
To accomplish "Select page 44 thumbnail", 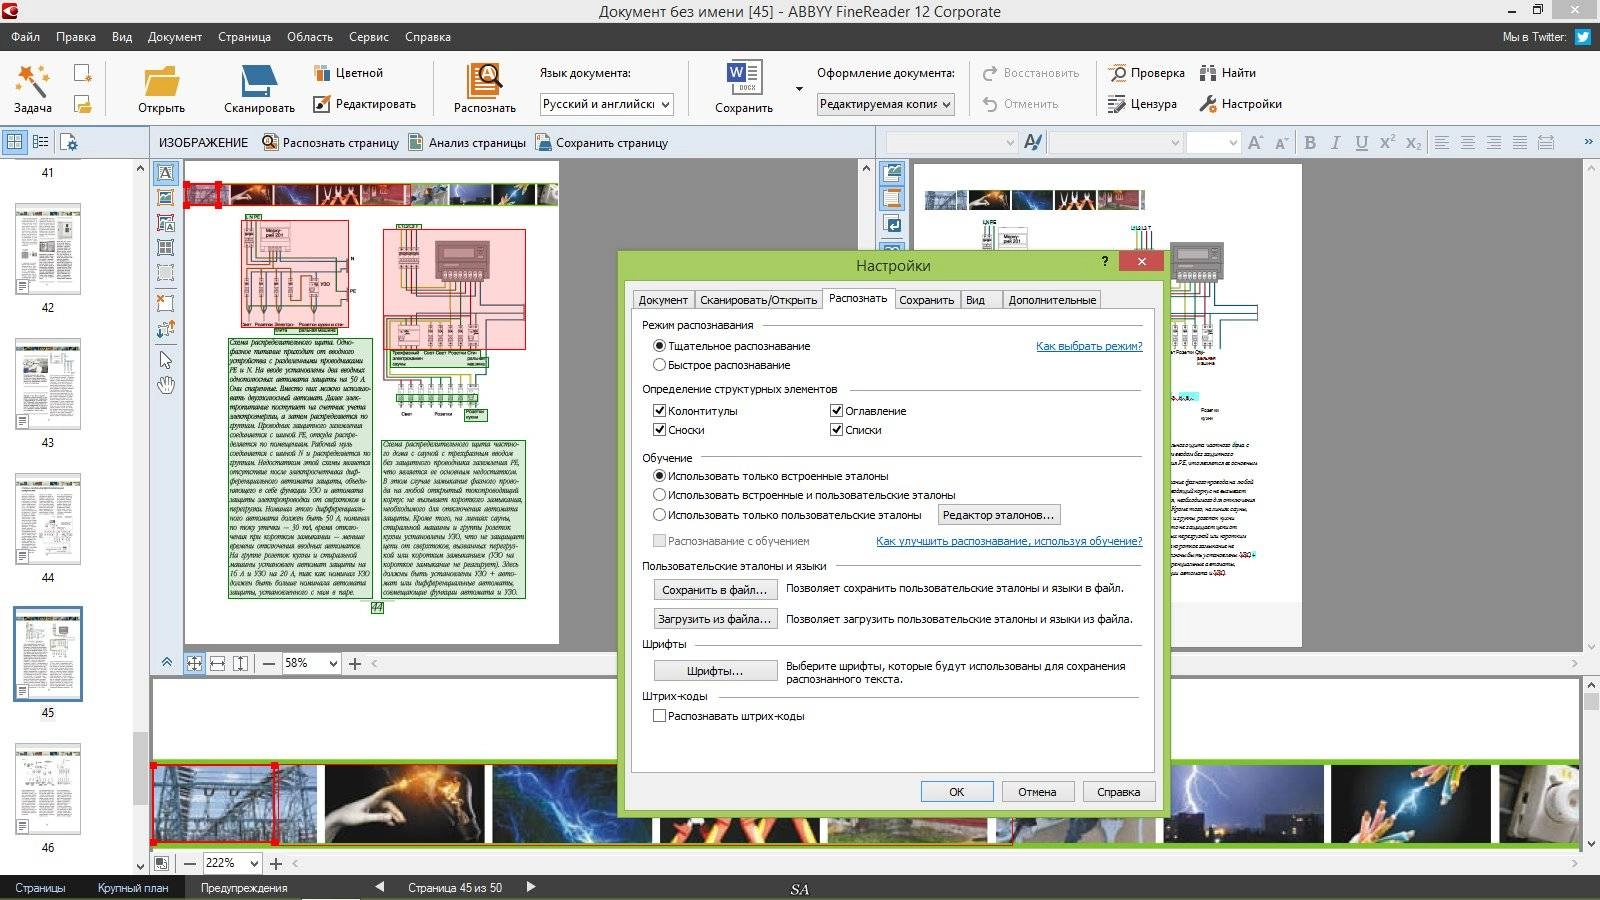I will (48, 519).
